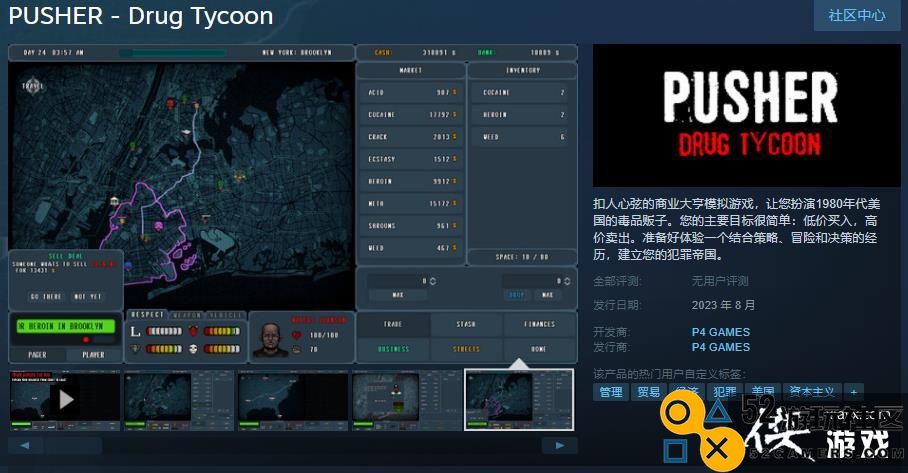Image resolution: width=908 pixels, height=473 pixels.
Task: Click the market quantity stepper arrows
Action: point(433,281)
